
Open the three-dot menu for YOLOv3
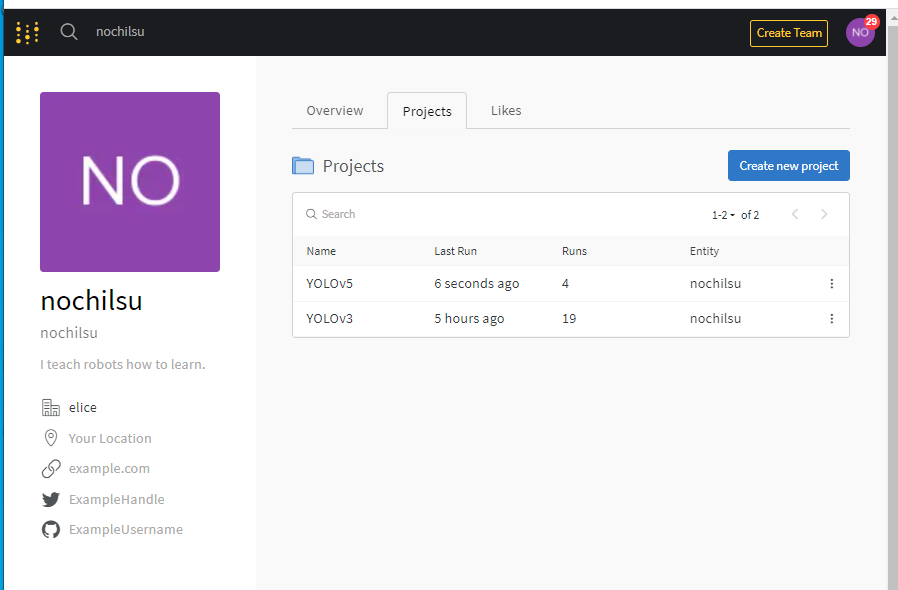832,318
